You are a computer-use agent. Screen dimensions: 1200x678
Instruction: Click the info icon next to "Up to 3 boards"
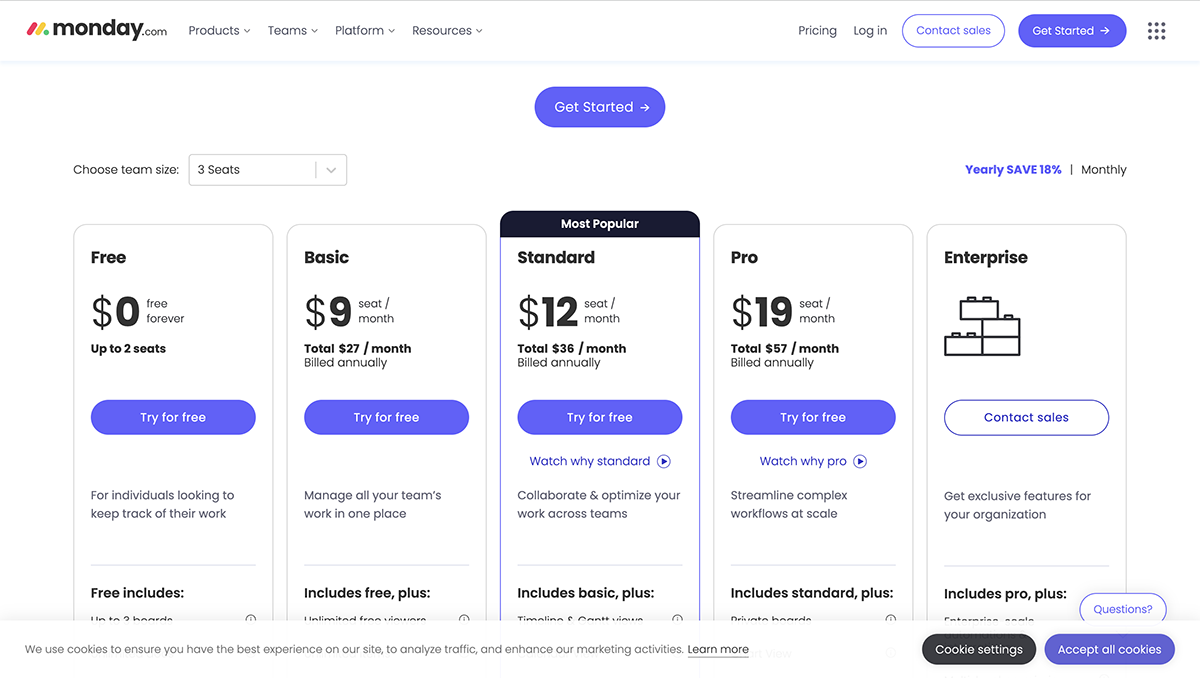(250, 620)
